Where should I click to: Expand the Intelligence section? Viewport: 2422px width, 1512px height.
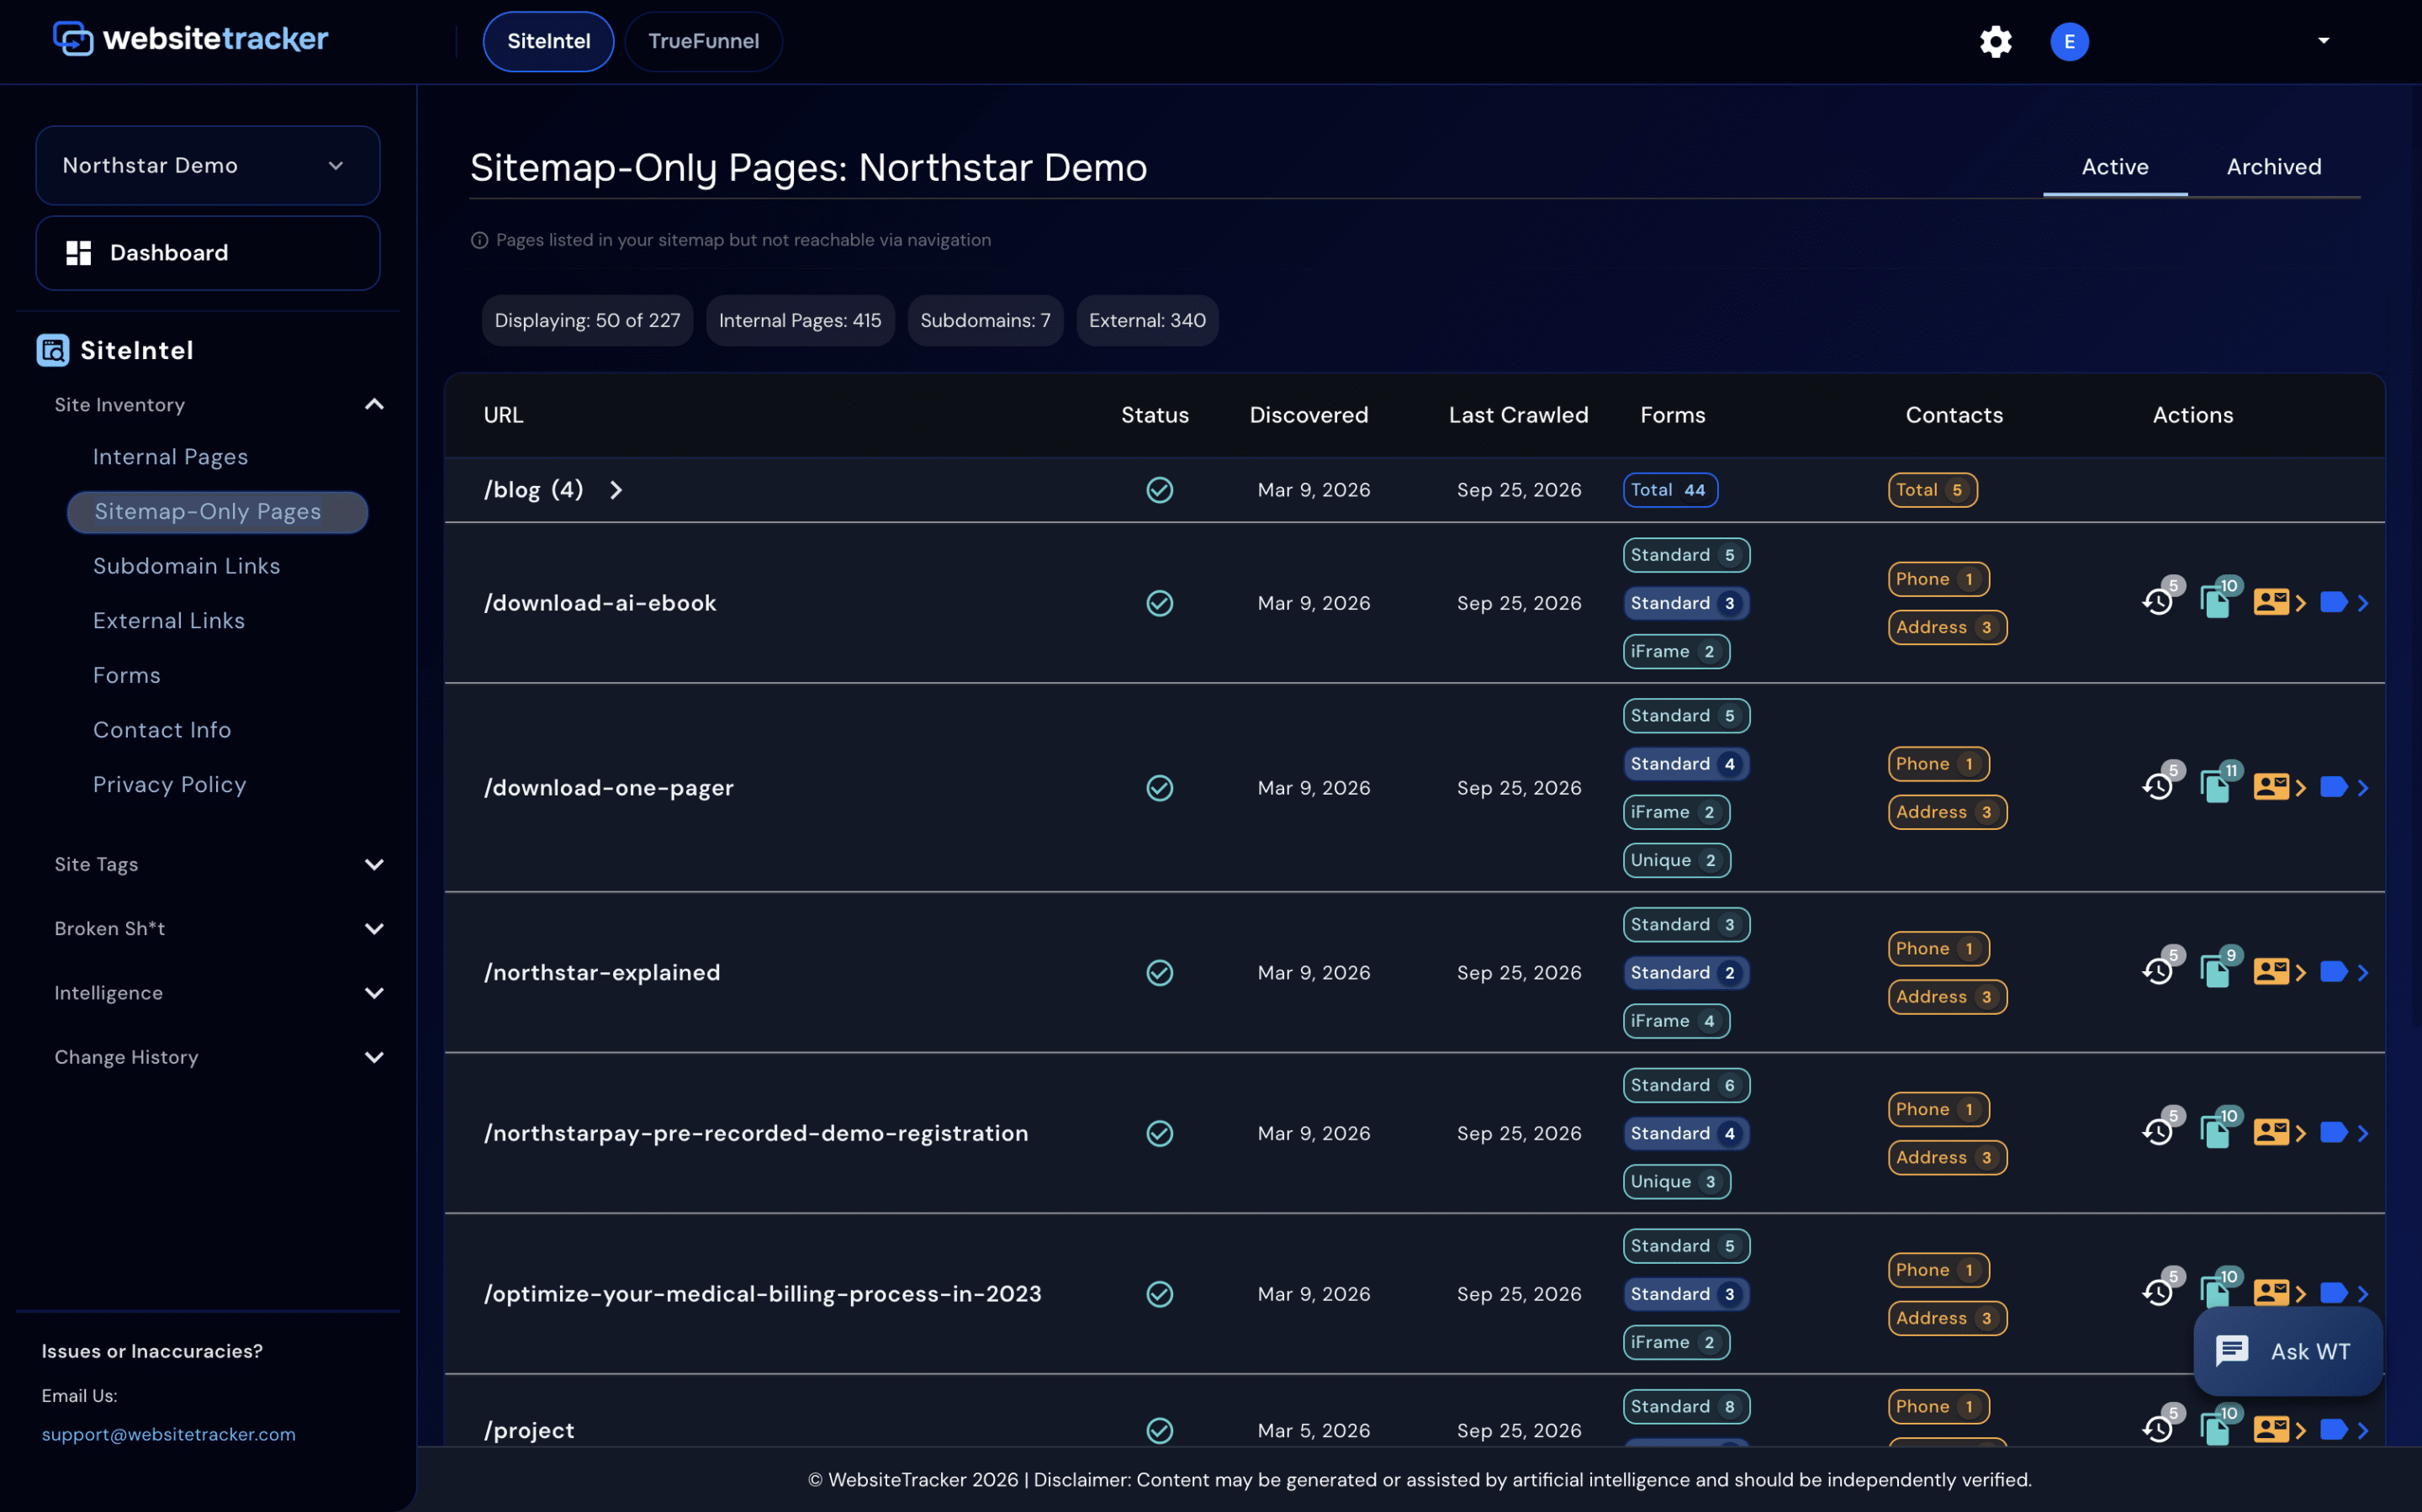tap(374, 993)
